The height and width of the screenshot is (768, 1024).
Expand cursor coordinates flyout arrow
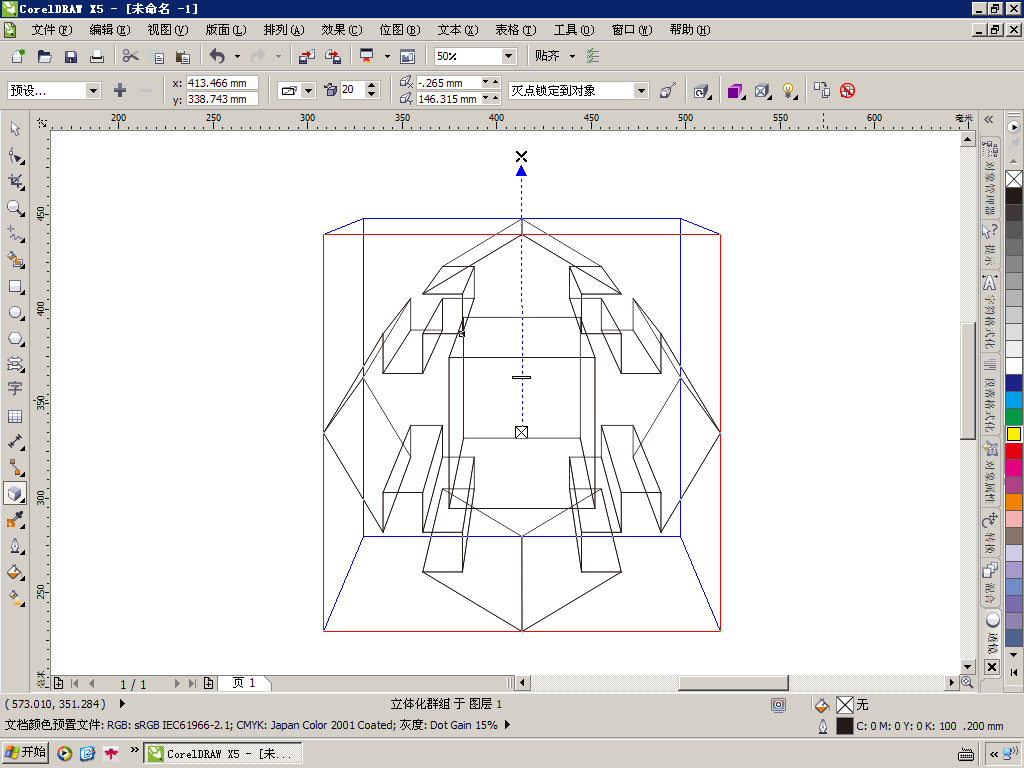(122, 703)
